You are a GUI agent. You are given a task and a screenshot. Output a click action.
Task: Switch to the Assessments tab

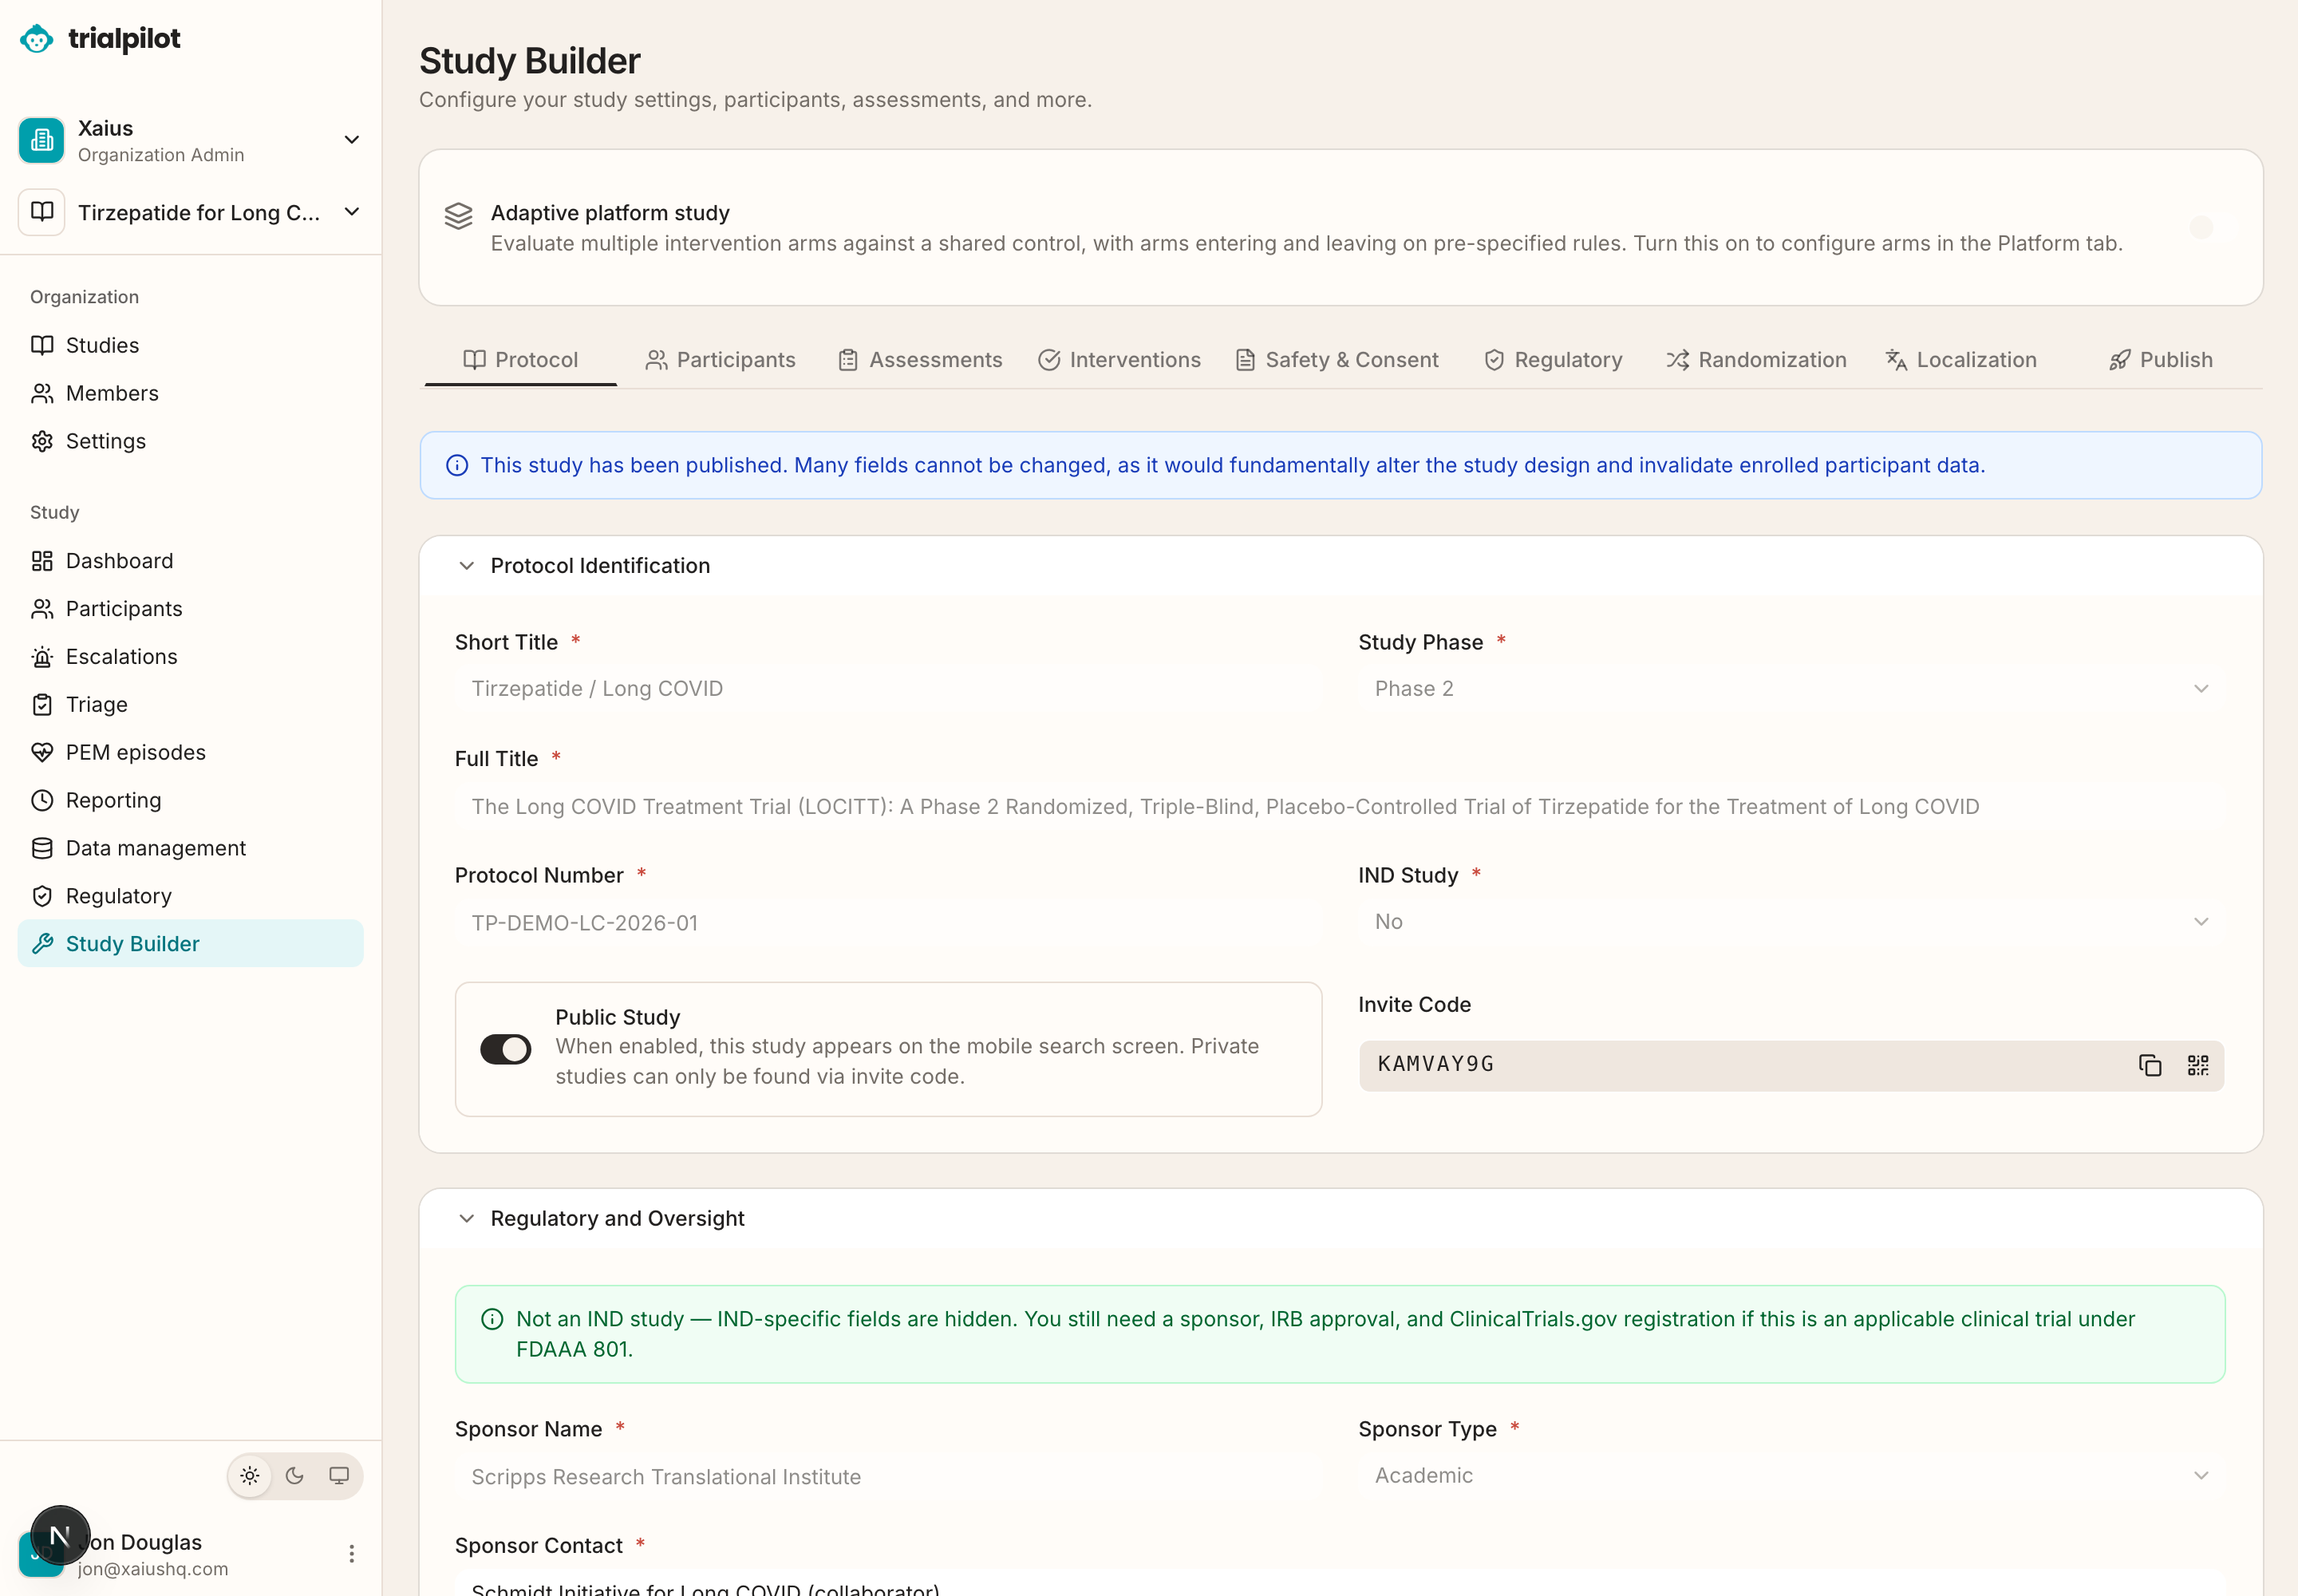pos(920,360)
